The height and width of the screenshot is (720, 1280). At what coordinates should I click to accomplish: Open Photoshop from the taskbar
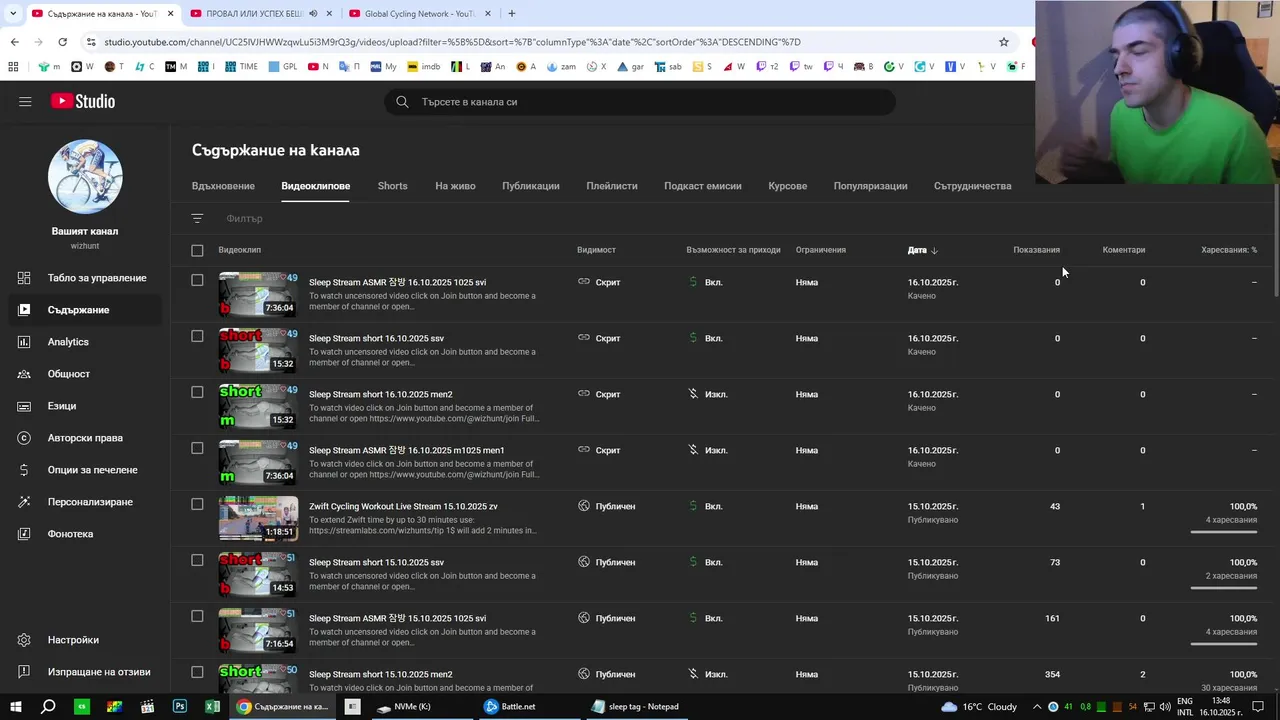pyautogui.click(x=180, y=706)
